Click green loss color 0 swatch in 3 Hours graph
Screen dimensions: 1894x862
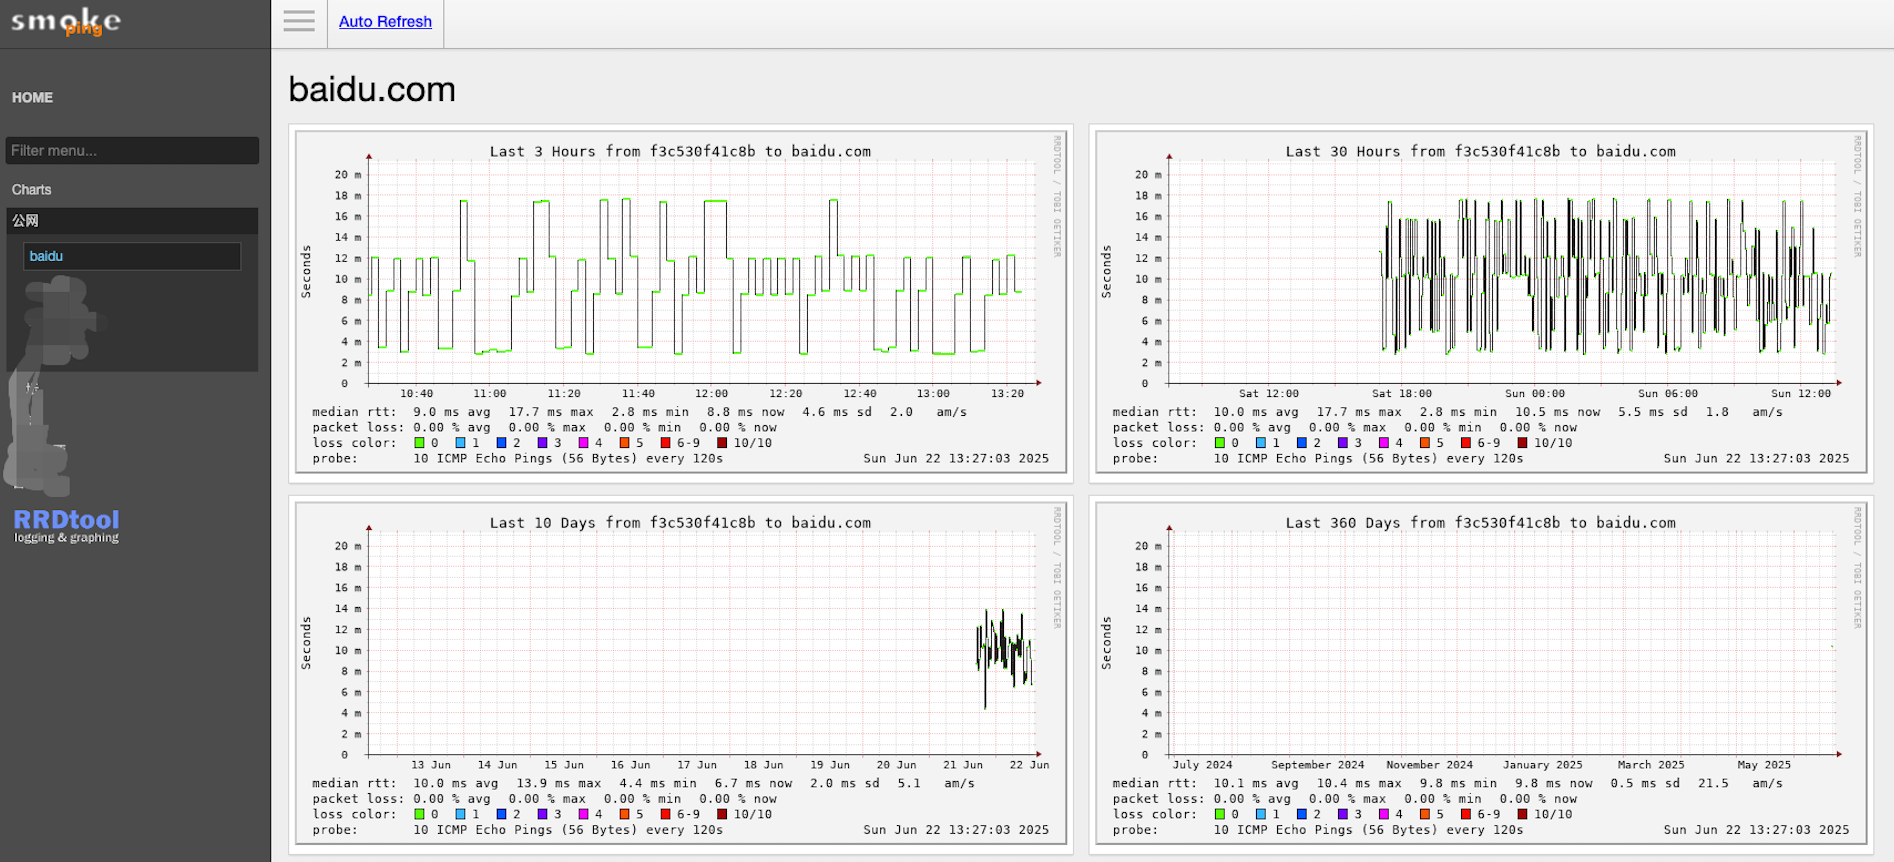(x=419, y=443)
